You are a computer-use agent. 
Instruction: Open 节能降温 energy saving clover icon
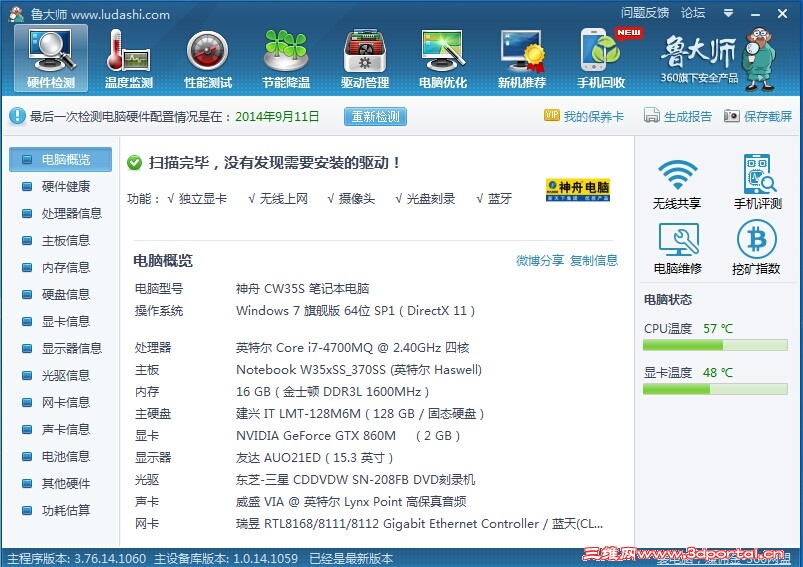[x=286, y=58]
